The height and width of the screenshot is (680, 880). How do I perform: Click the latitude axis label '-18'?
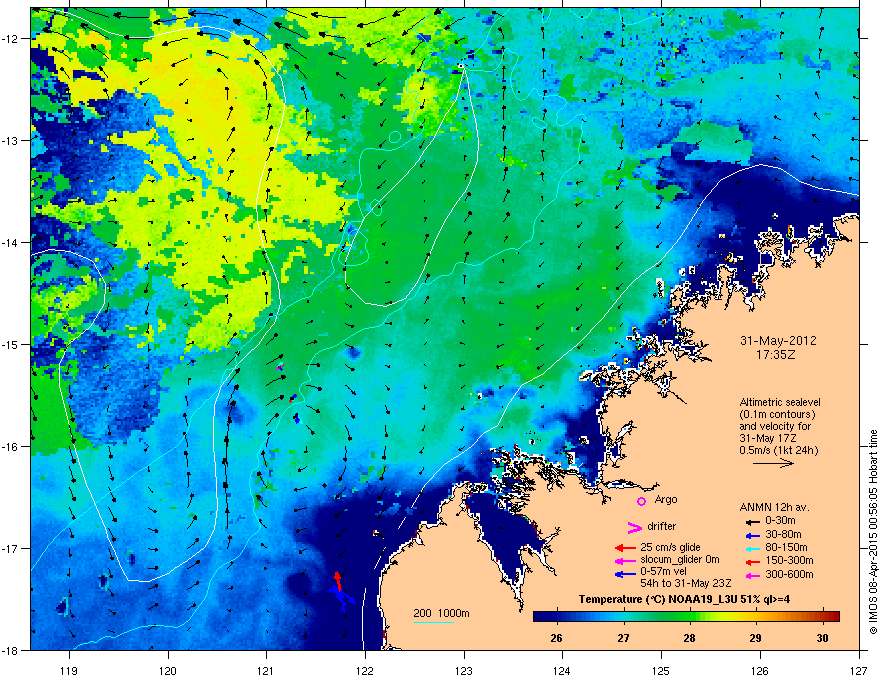tap(10, 650)
